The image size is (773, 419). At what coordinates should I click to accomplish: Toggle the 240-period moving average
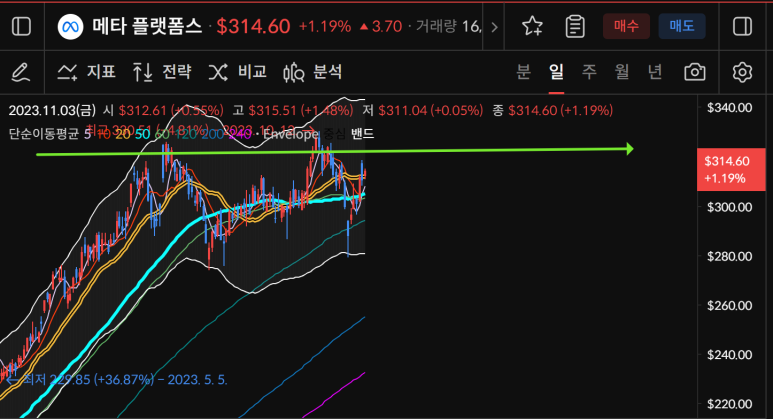coord(240,134)
